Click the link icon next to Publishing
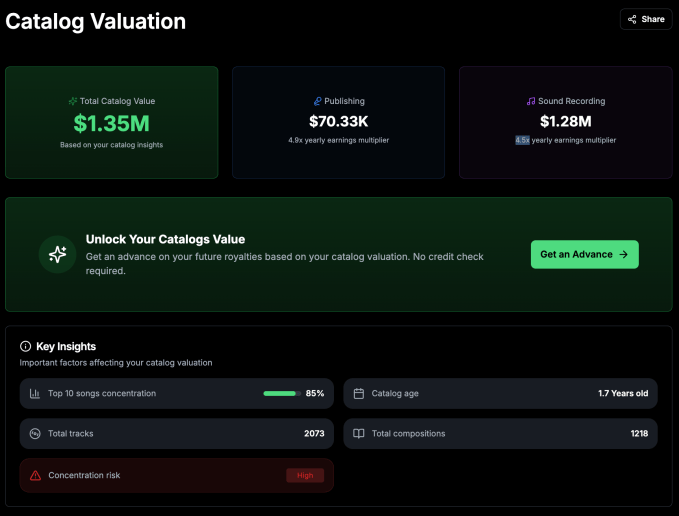This screenshot has height=516, width=679. point(317,101)
